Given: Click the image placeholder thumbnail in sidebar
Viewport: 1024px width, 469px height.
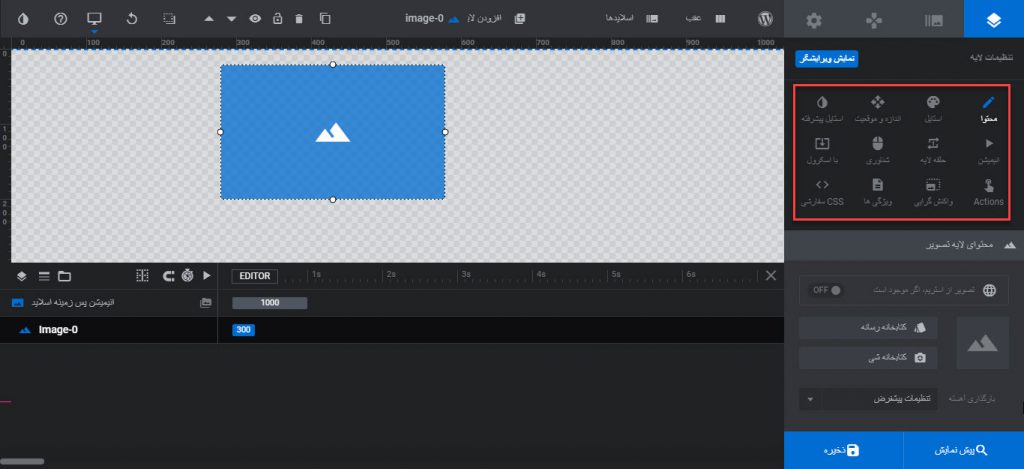Looking at the screenshot, I should (x=982, y=343).
